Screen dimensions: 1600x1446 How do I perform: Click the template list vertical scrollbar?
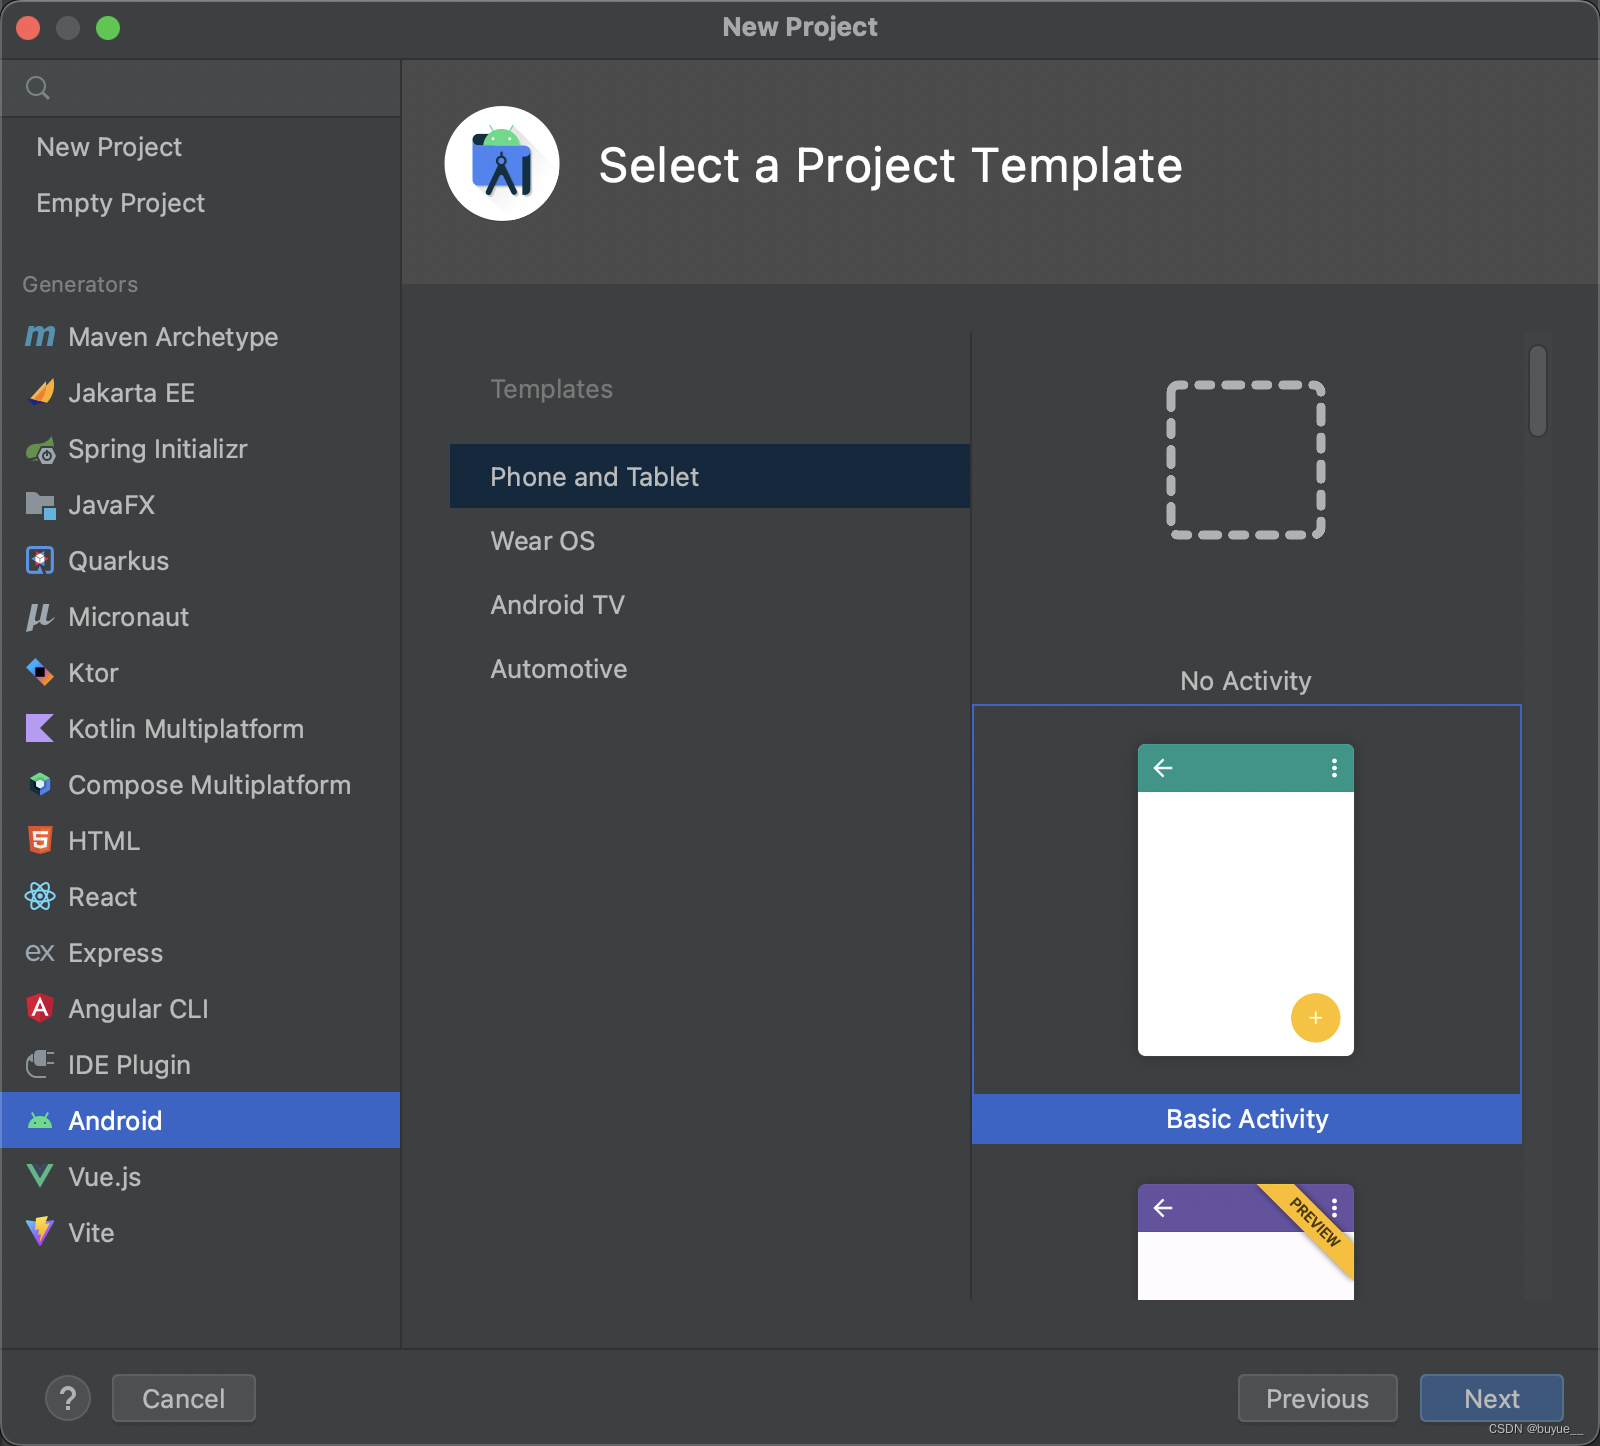pos(1538,391)
